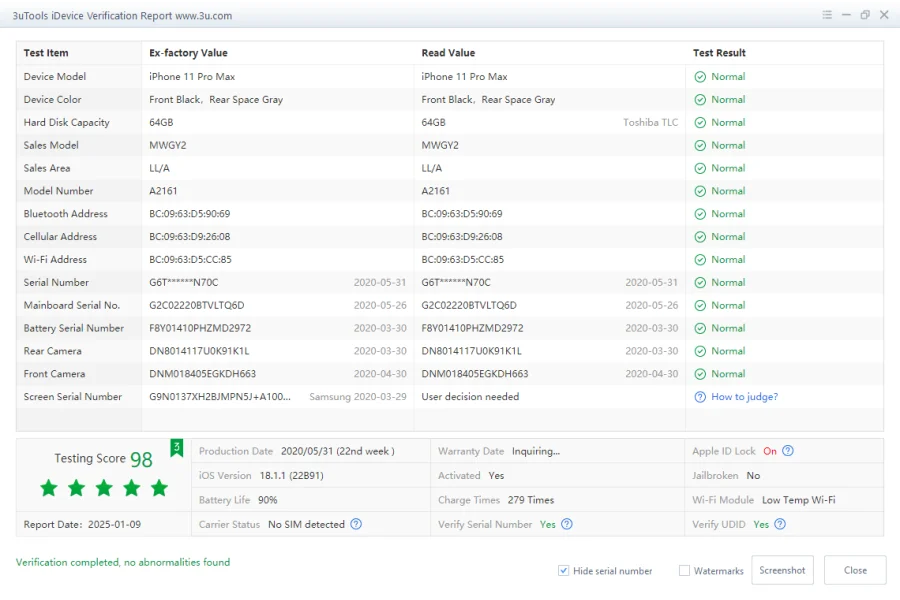This screenshot has height=600, width=900.
Task: Click the Production Date value 2020/05/31
Action: (x=338, y=451)
